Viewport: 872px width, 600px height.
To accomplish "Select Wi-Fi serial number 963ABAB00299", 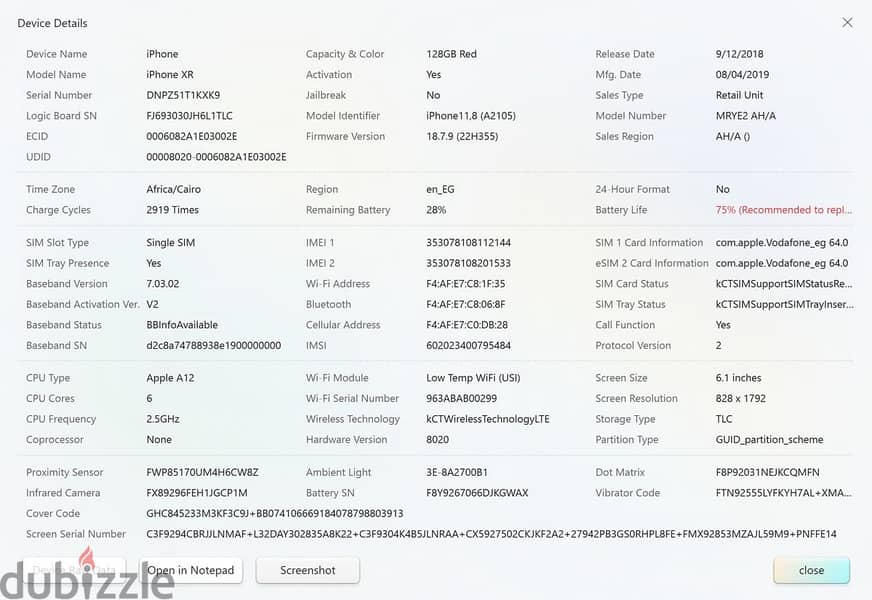I will click(462, 398).
